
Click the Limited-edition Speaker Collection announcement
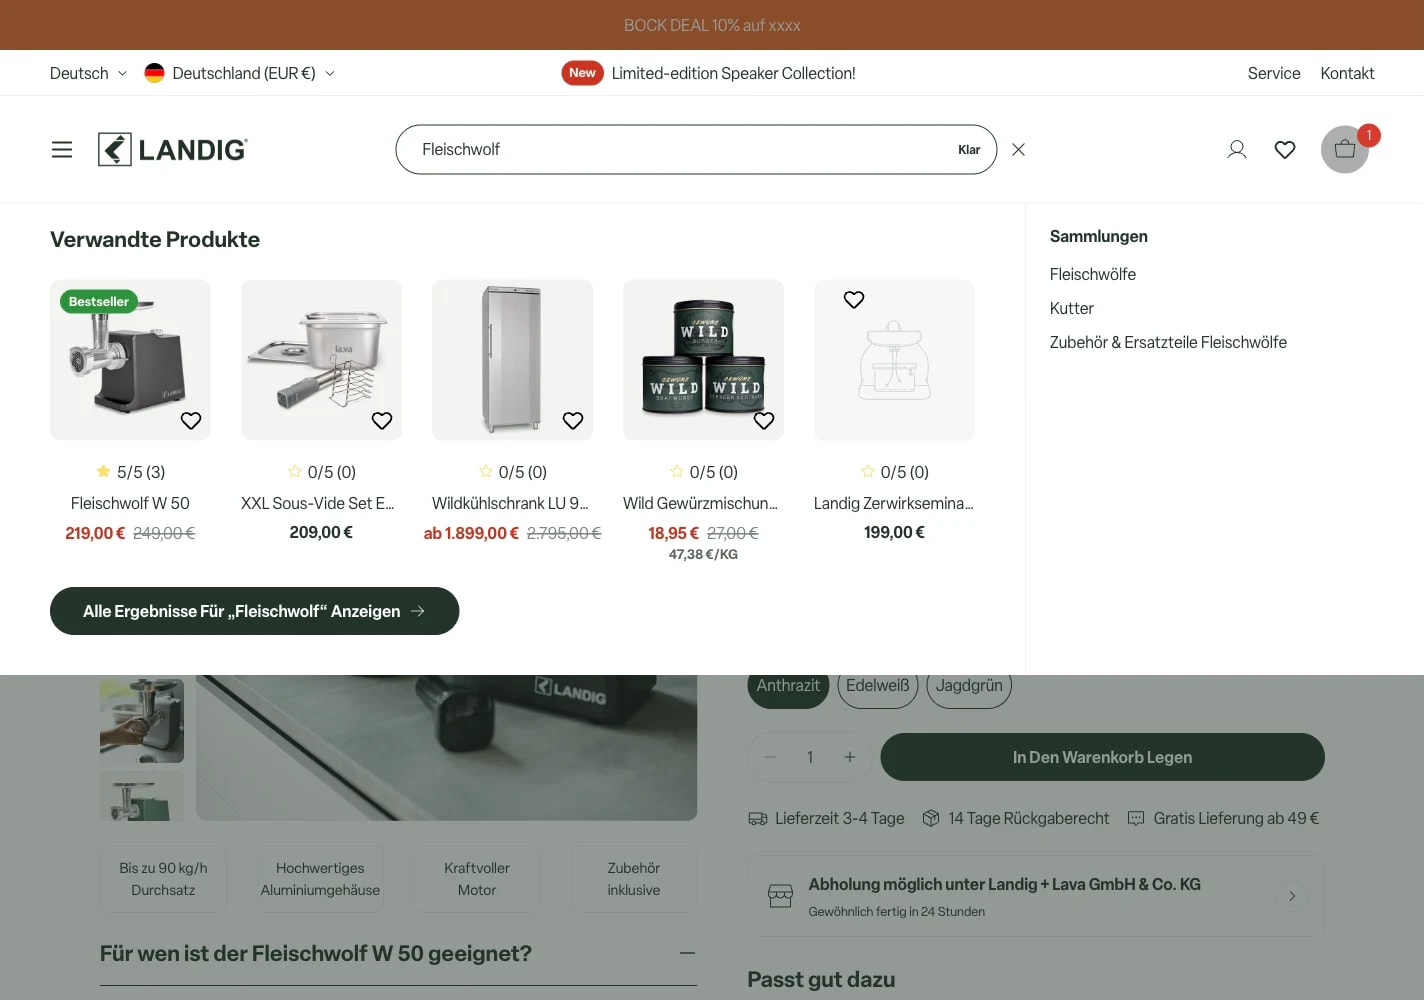(733, 73)
